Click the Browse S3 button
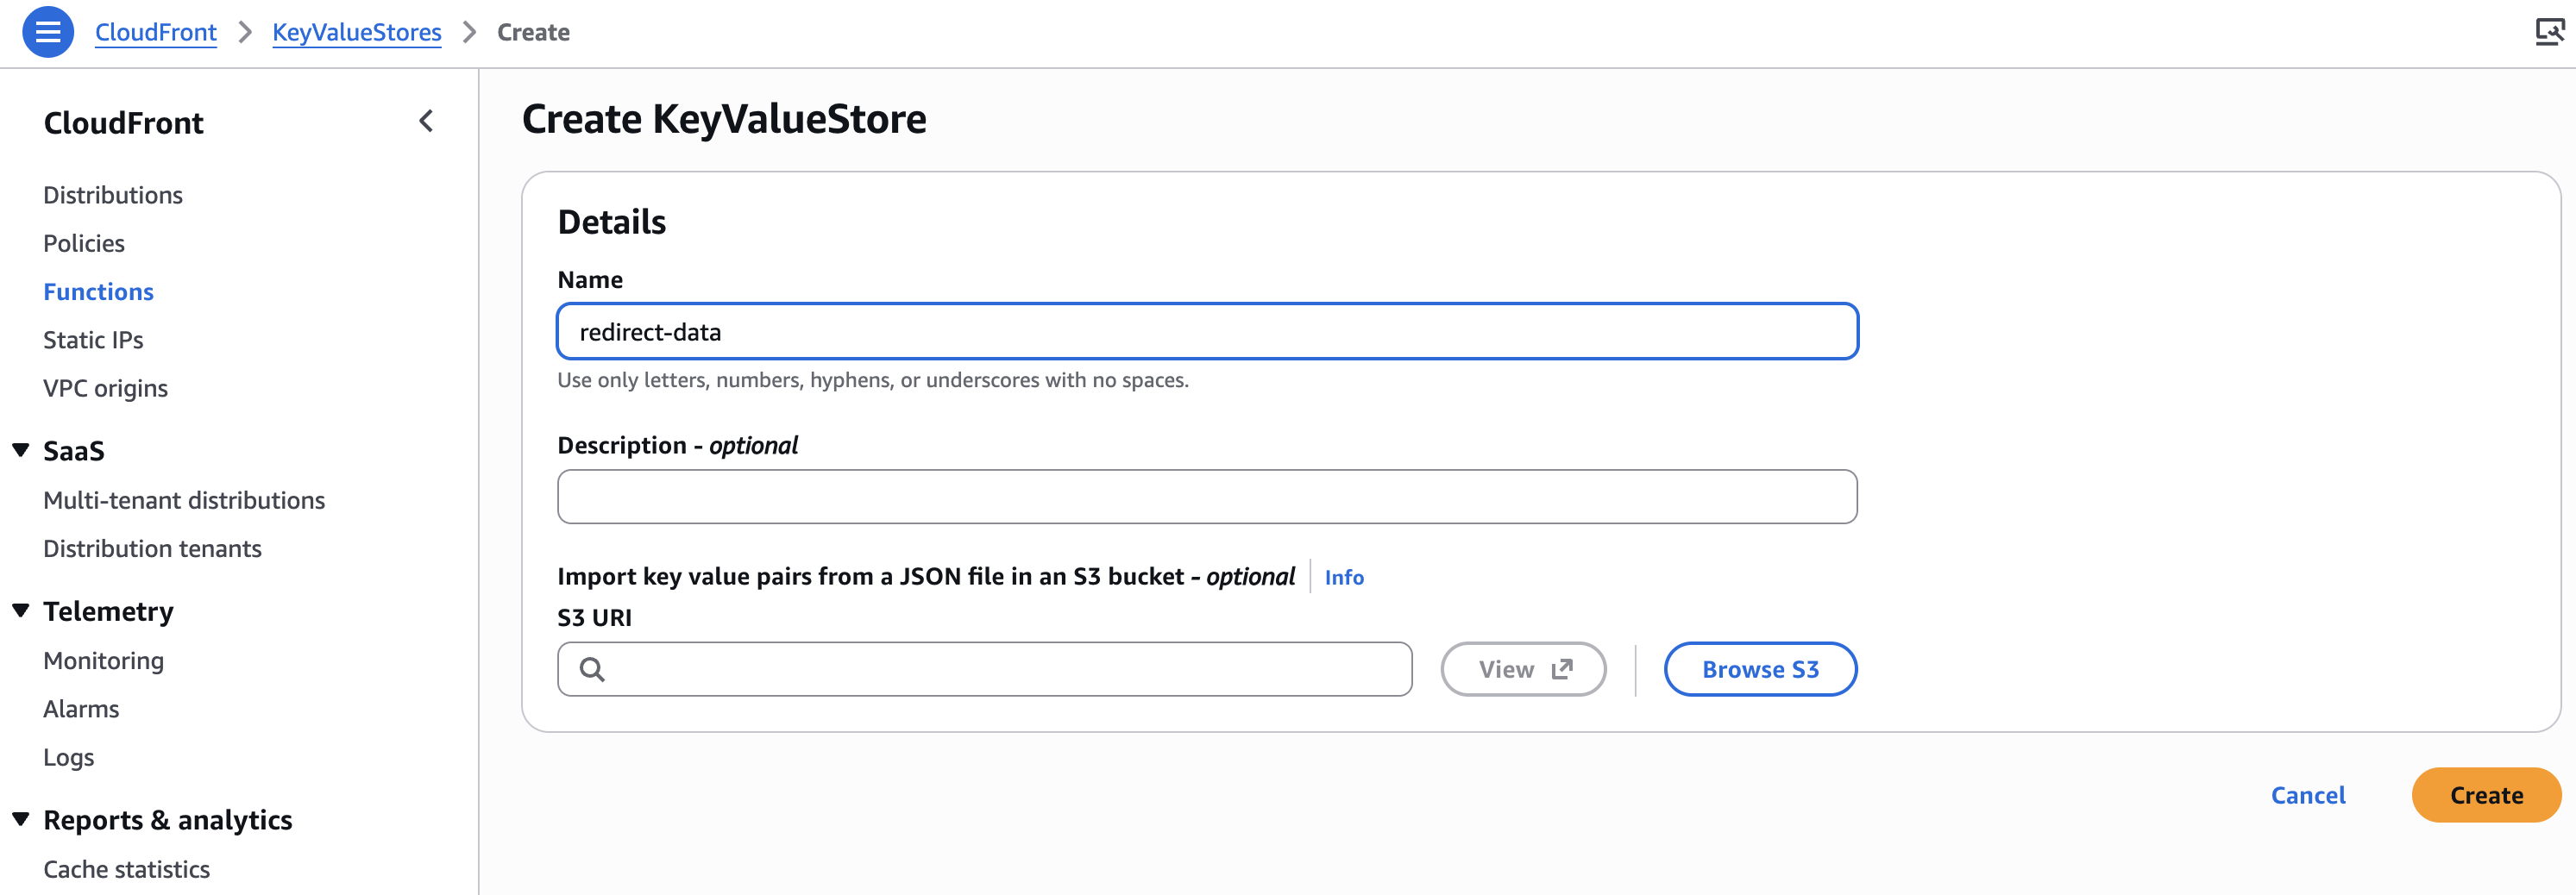 [x=1759, y=670]
